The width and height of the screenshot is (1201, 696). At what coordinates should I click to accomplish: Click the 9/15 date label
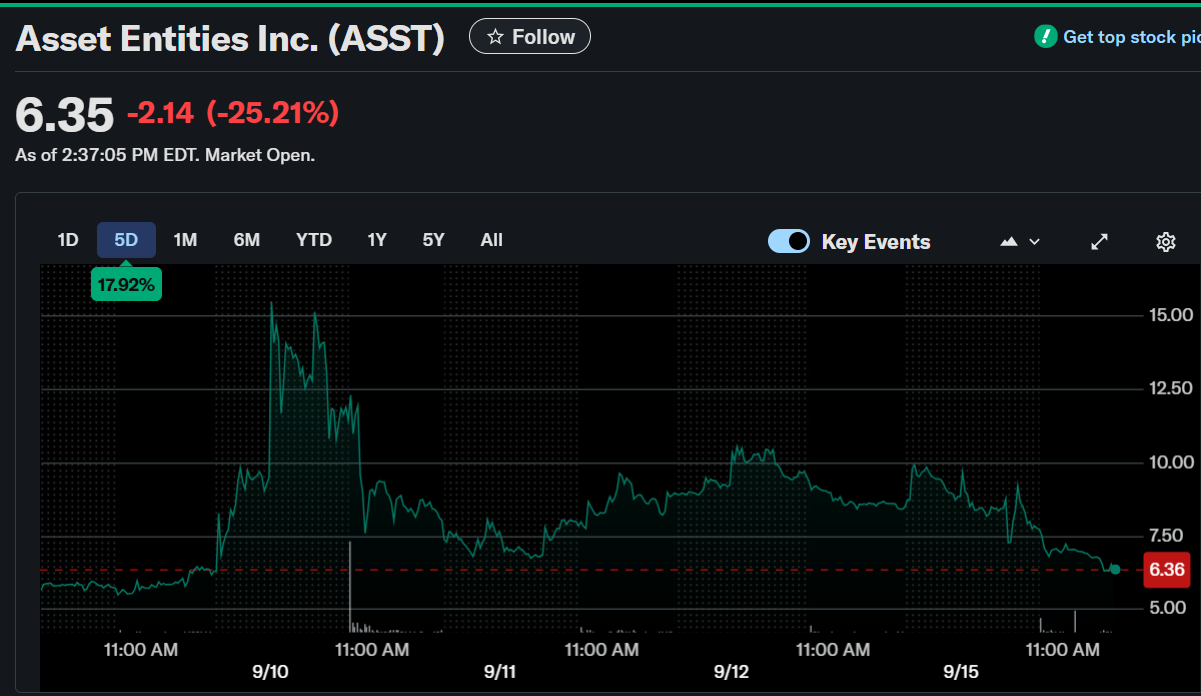[x=961, y=671]
